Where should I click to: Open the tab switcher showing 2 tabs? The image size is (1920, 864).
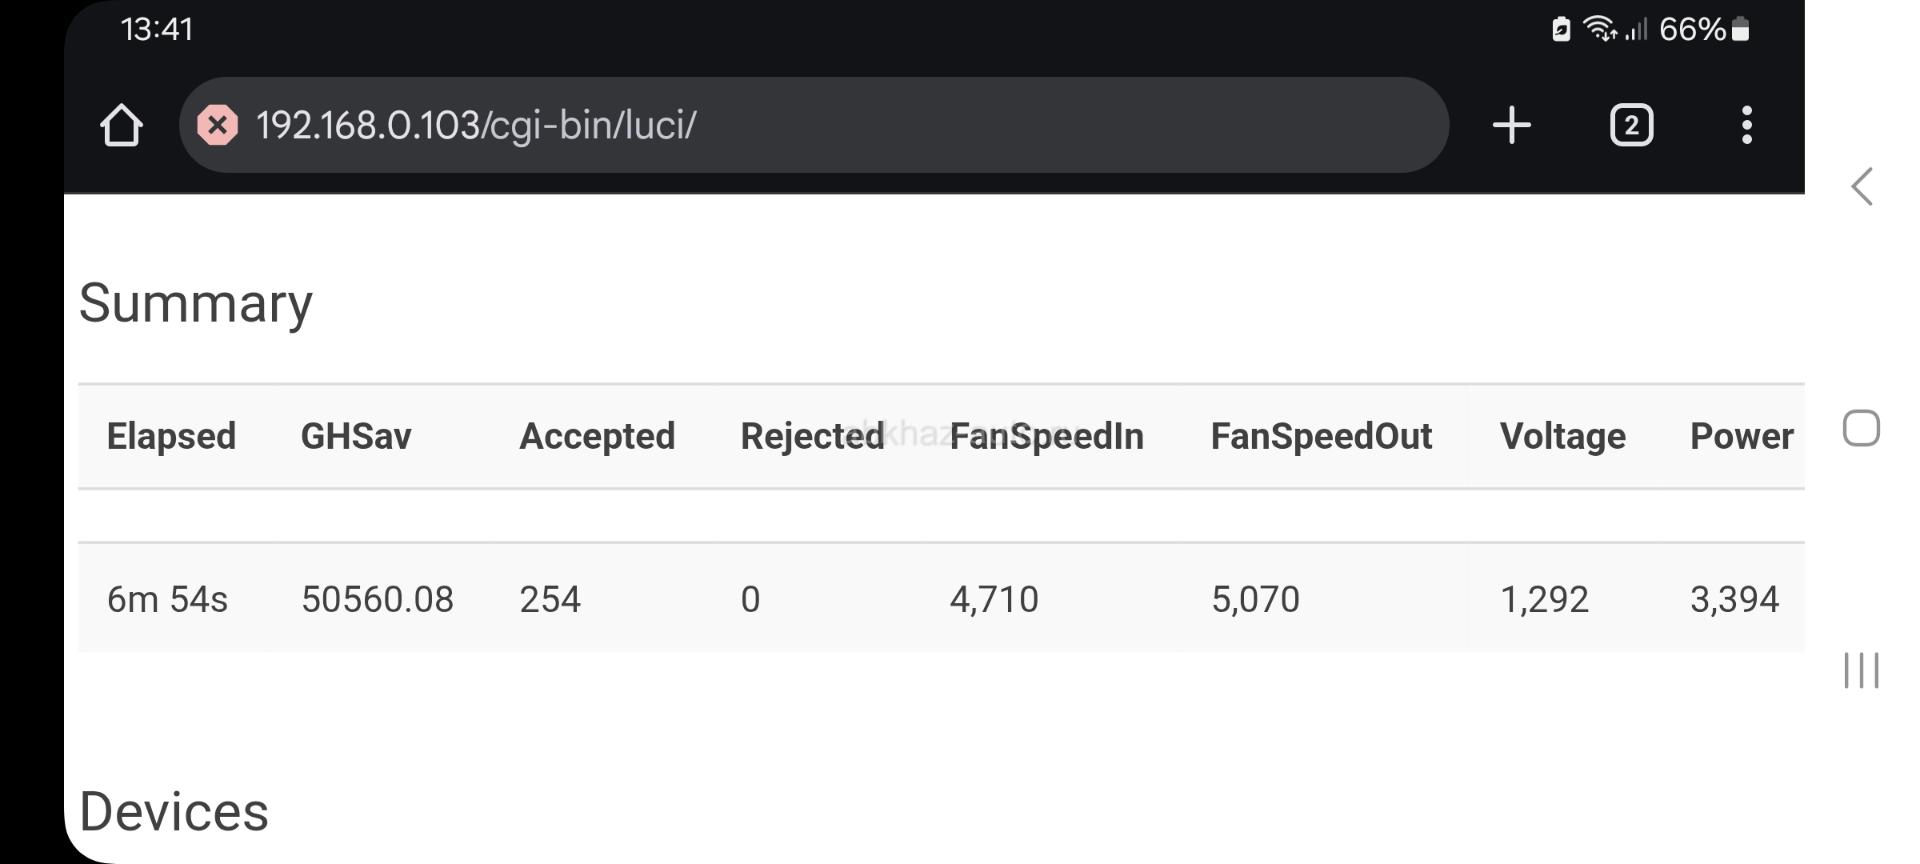pyautogui.click(x=1631, y=125)
